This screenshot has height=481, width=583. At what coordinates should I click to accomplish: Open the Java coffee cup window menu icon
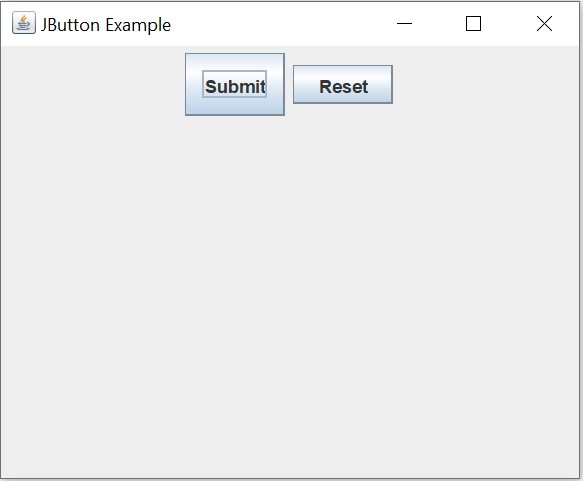(24, 23)
